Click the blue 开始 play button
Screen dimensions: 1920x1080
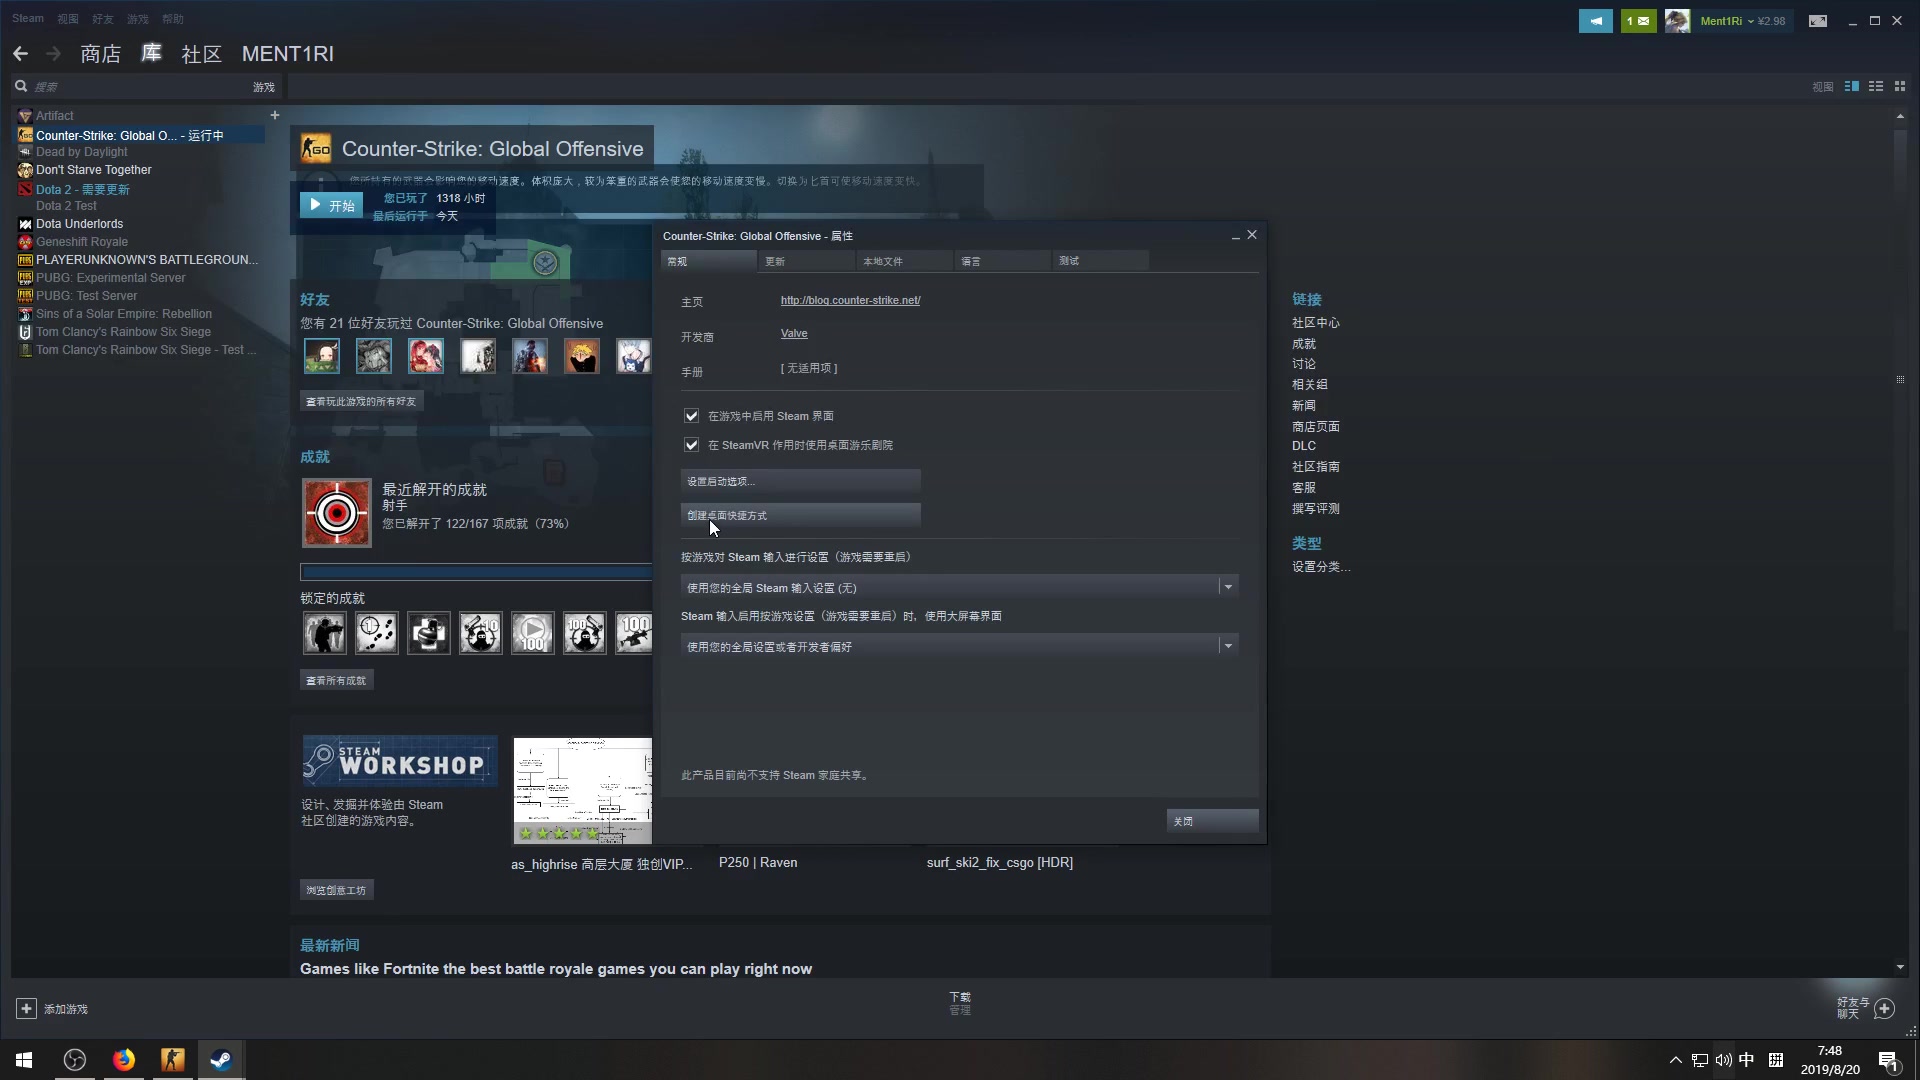coord(332,205)
